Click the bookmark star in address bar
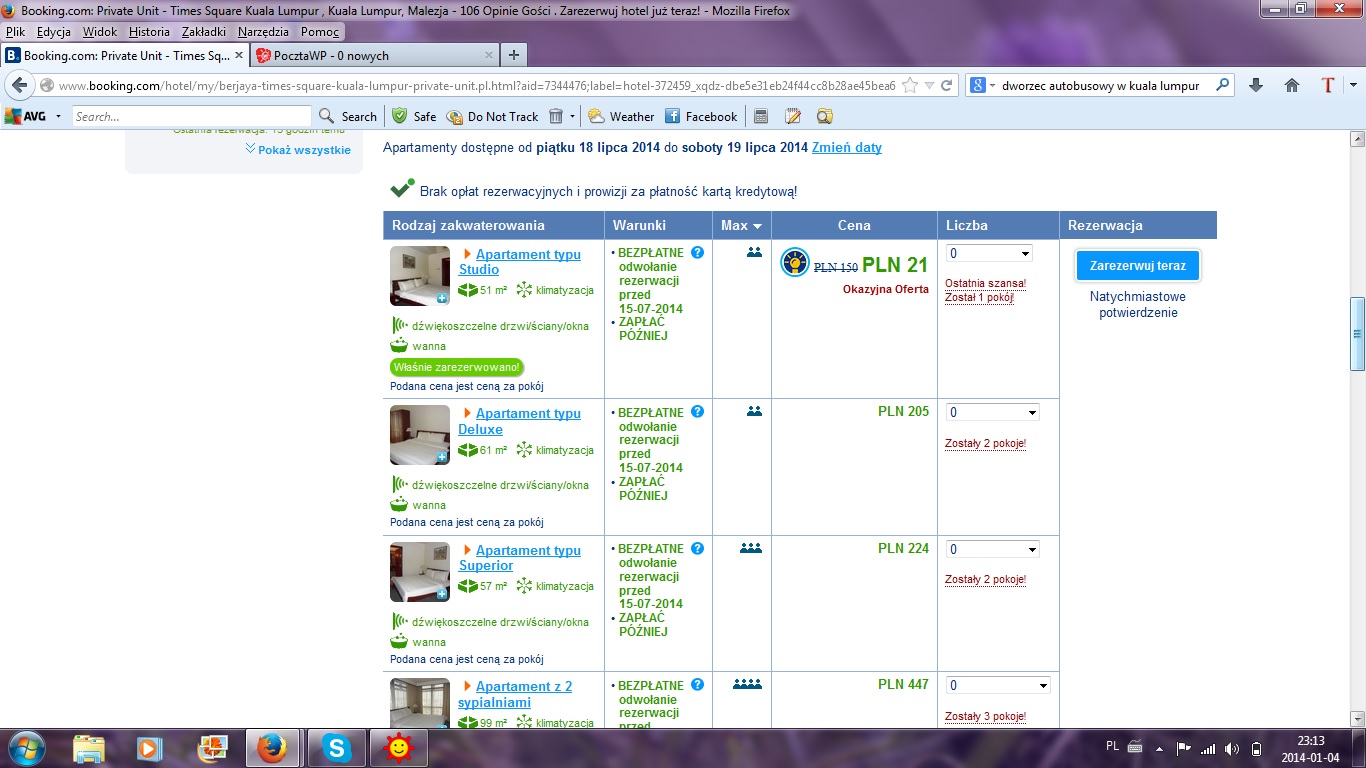1366x768 pixels. click(910, 85)
